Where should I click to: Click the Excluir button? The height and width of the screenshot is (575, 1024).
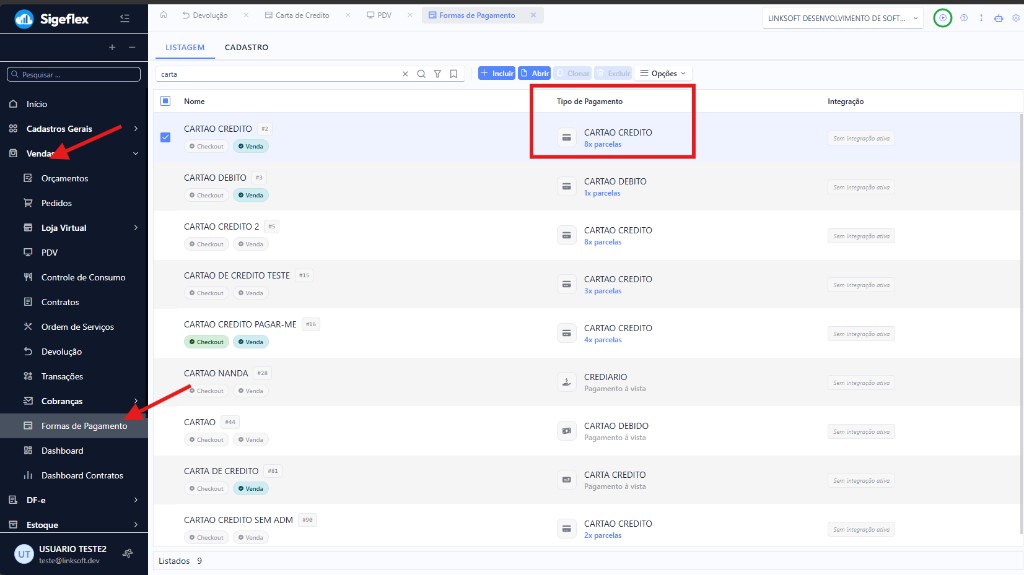pos(613,73)
